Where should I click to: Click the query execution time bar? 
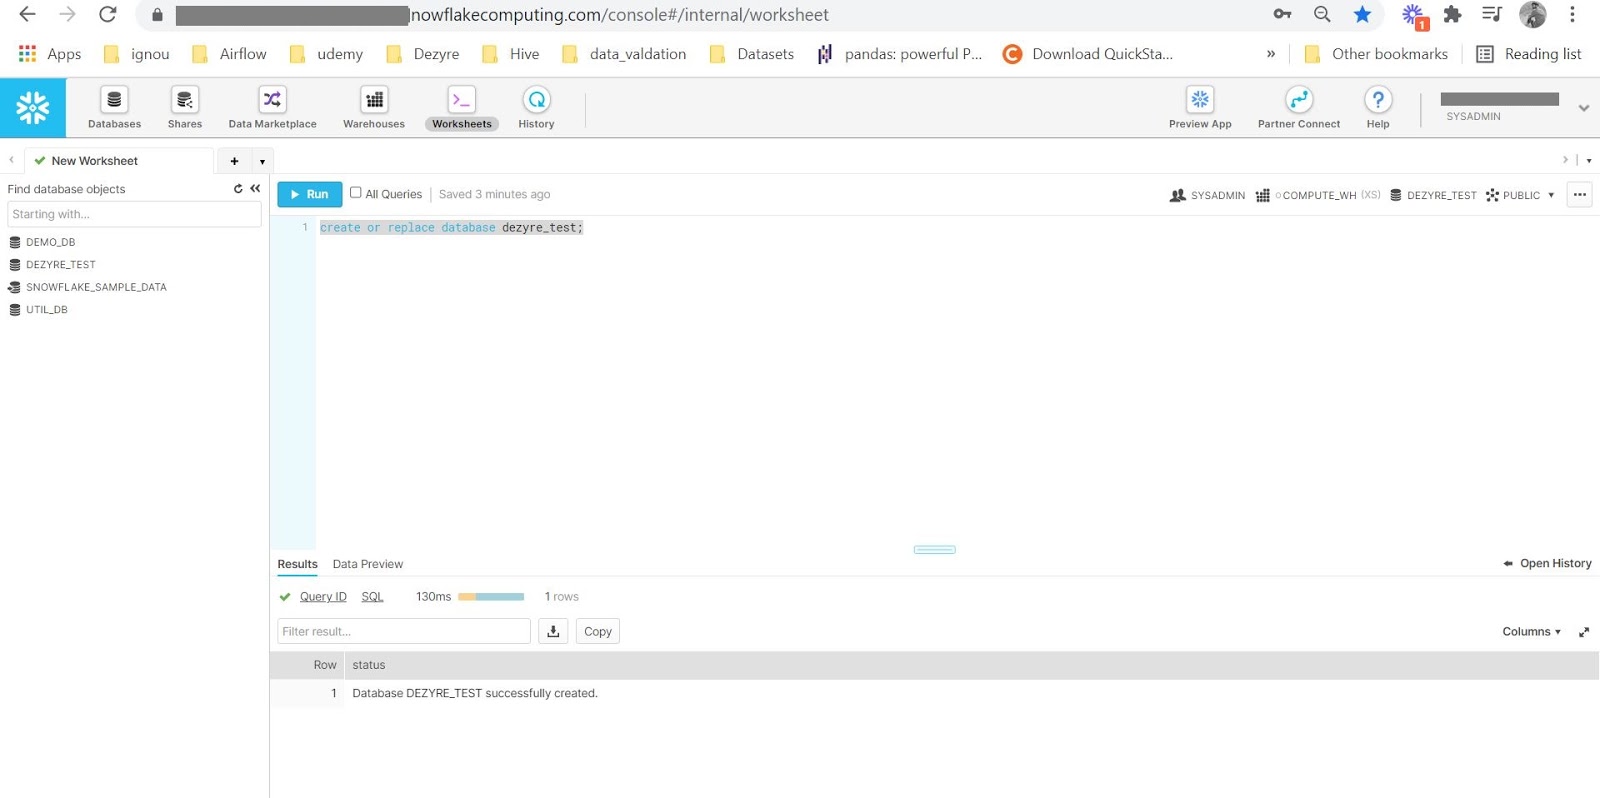(x=491, y=597)
